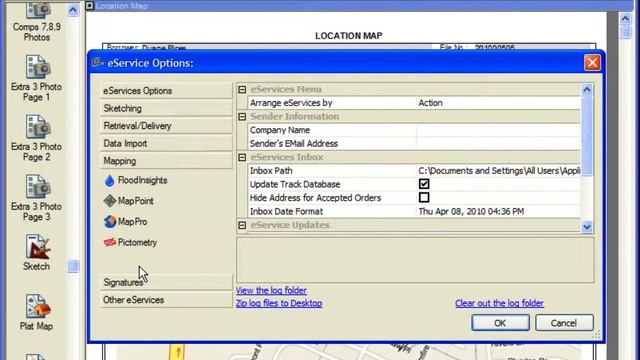Viewport: 640px width, 360px height.
Task: Select the Sketching category
Action: (166, 109)
